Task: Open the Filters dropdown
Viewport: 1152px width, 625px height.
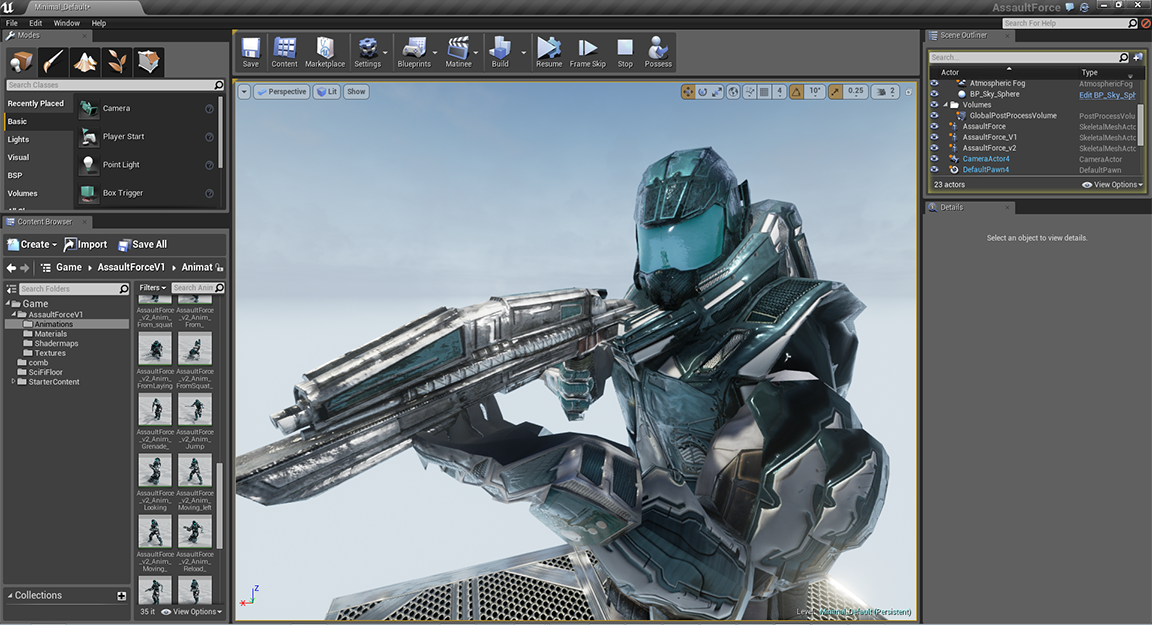Action: (x=153, y=288)
